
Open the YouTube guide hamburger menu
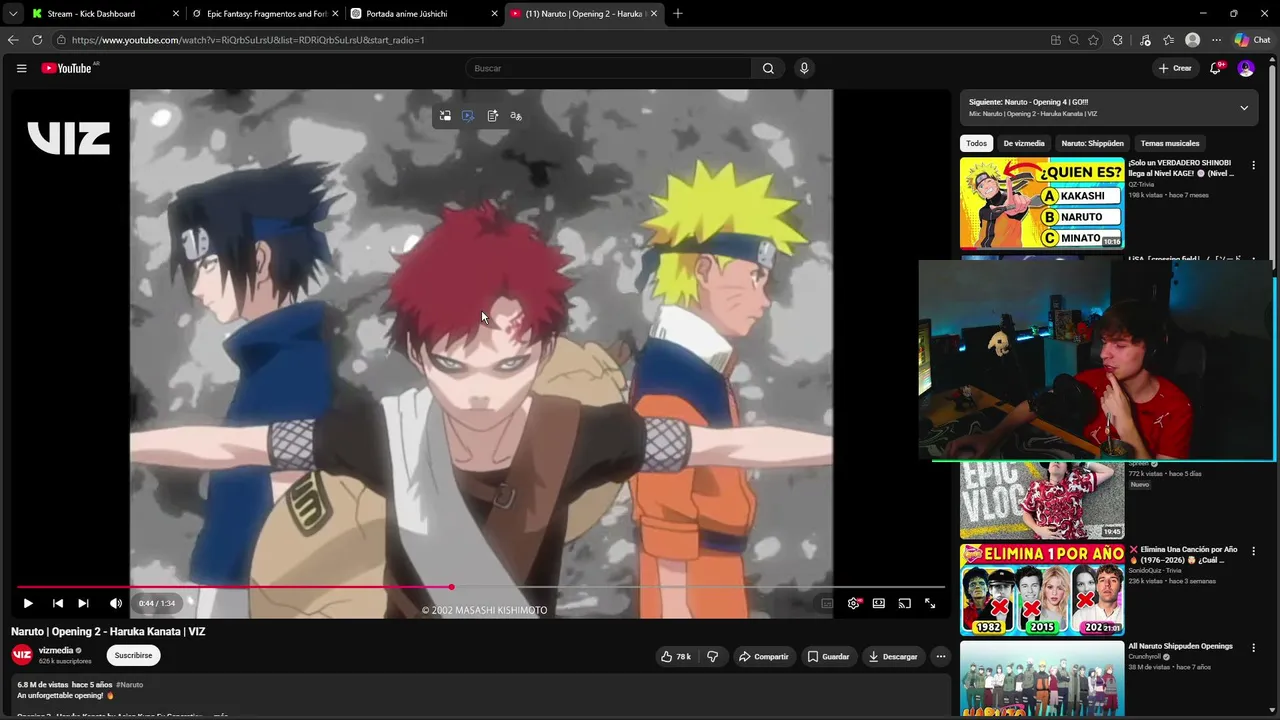pyautogui.click(x=21, y=68)
